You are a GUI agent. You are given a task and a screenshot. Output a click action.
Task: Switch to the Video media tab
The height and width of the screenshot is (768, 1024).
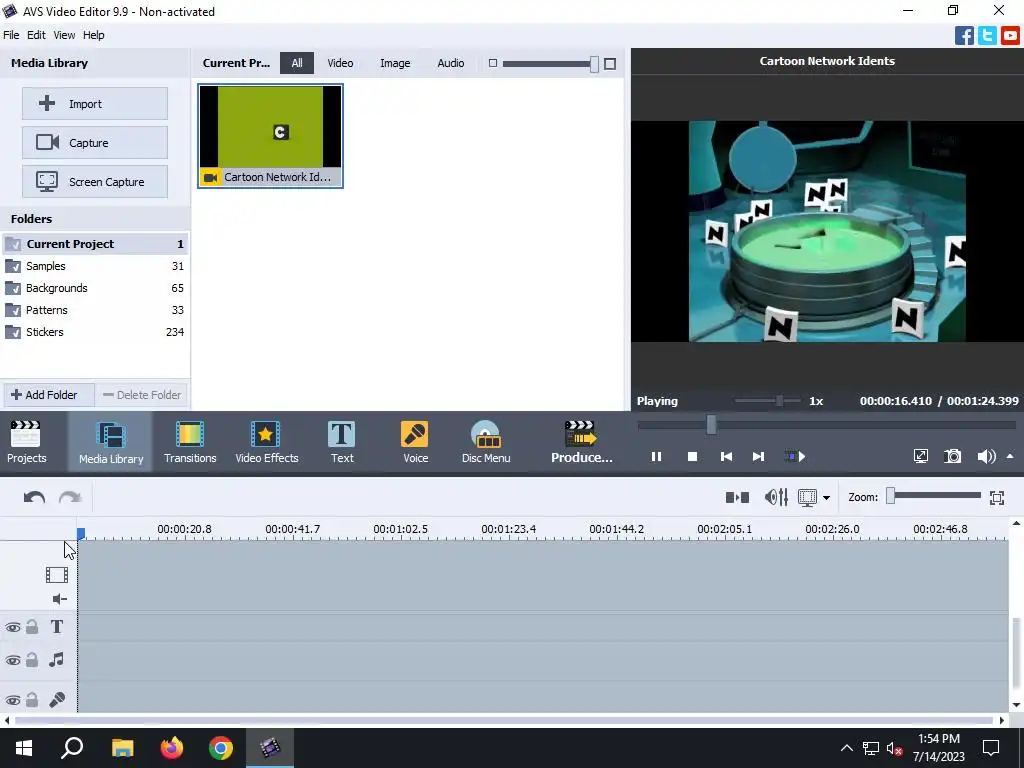pos(340,63)
